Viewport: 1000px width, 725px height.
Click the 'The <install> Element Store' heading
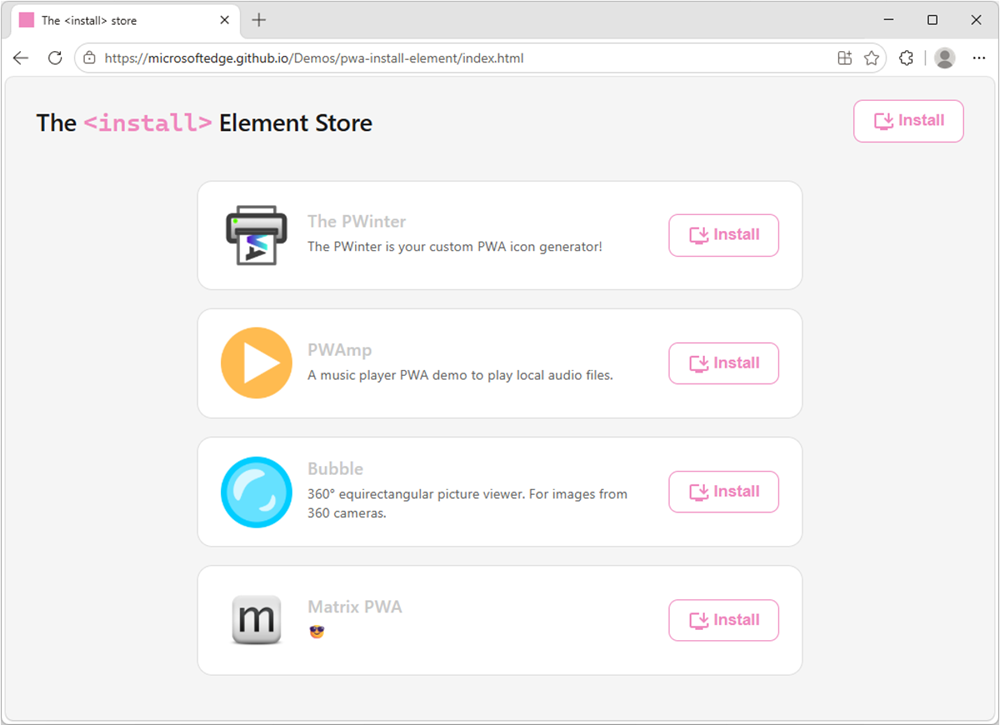[x=204, y=123]
